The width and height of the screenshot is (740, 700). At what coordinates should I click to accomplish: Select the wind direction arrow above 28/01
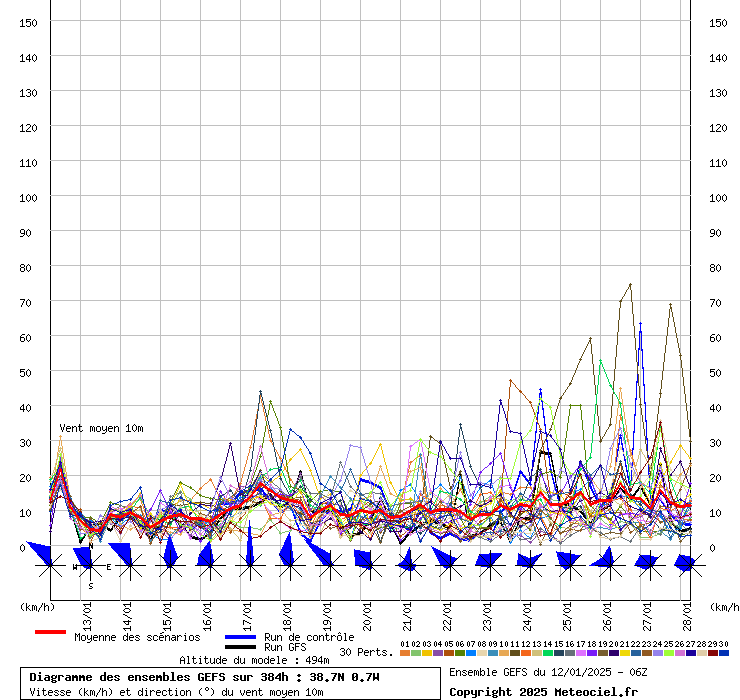coord(686,565)
